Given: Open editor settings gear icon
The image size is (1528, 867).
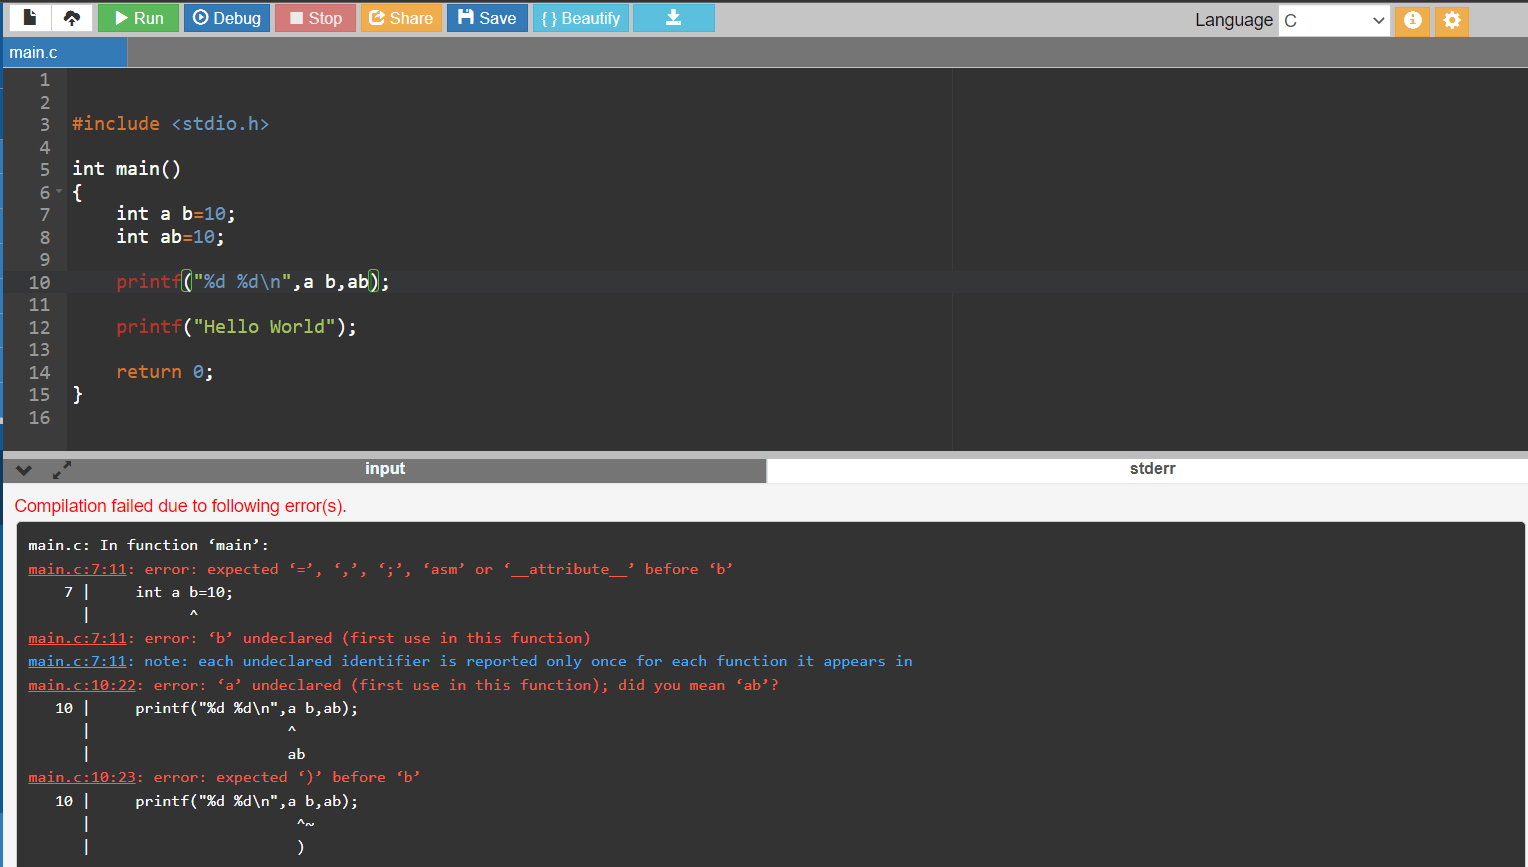Looking at the screenshot, I should coord(1452,20).
